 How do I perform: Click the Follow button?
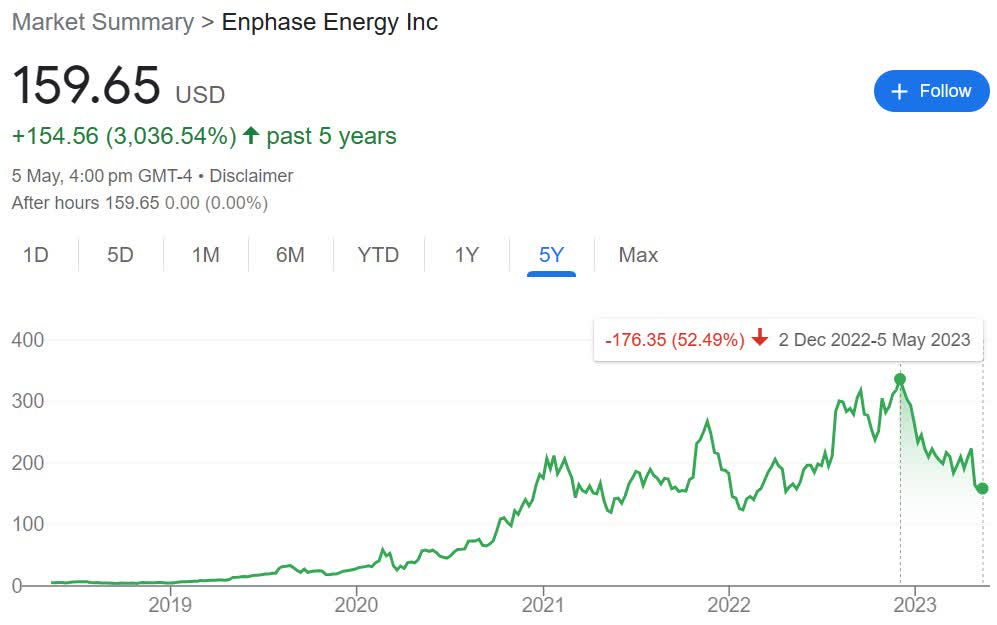pyautogui.click(x=931, y=90)
